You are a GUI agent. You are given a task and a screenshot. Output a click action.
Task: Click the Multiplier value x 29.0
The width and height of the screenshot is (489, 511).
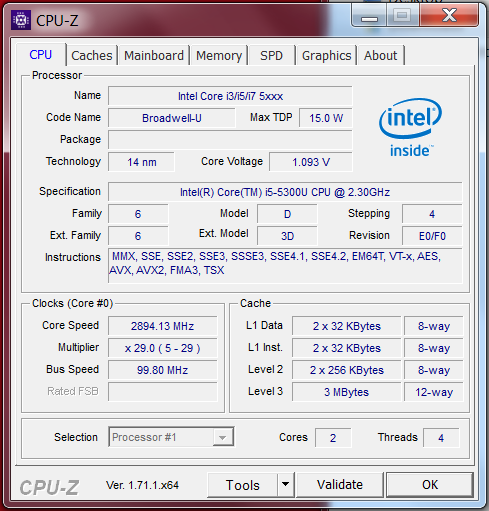click(x=162, y=348)
